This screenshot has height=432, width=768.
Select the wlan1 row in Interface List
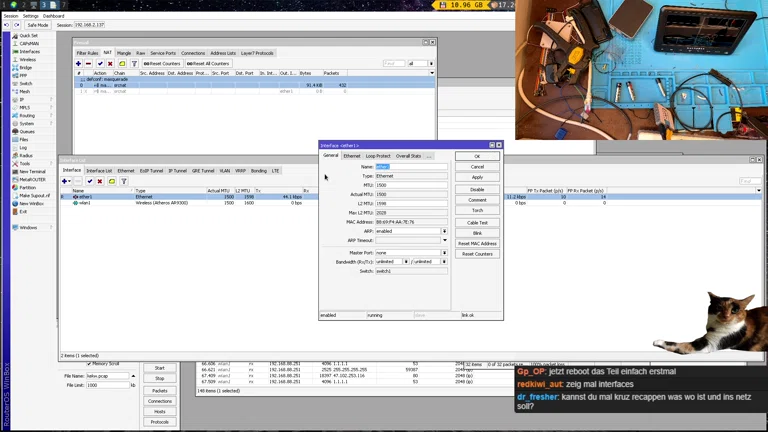pyautogui.click(x=84, y=203)
